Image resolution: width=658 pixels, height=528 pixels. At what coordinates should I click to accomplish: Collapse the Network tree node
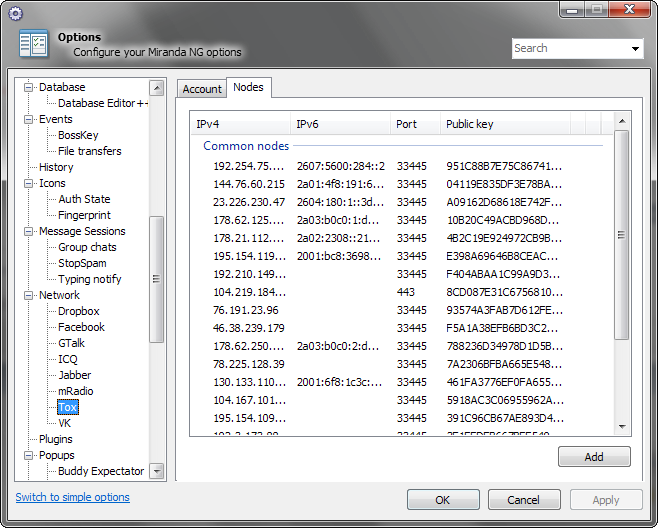29,295
